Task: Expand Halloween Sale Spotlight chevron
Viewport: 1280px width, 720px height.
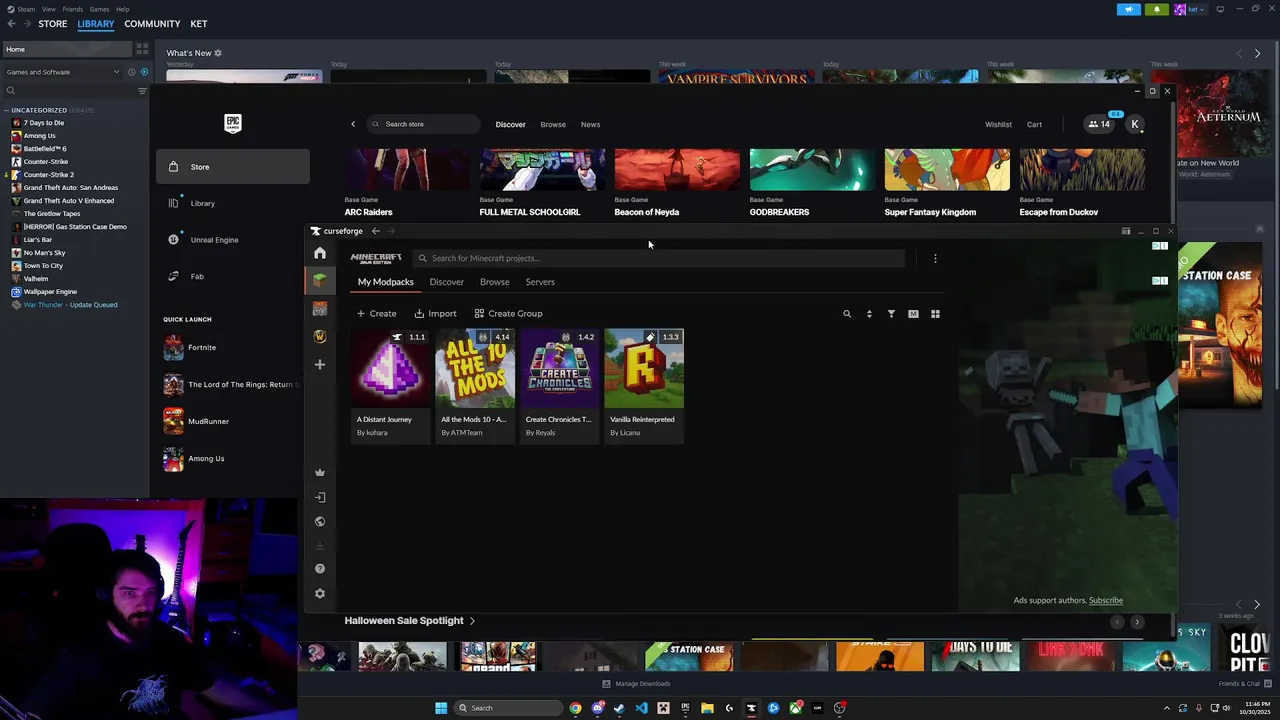Action: (x=472, y=621)
